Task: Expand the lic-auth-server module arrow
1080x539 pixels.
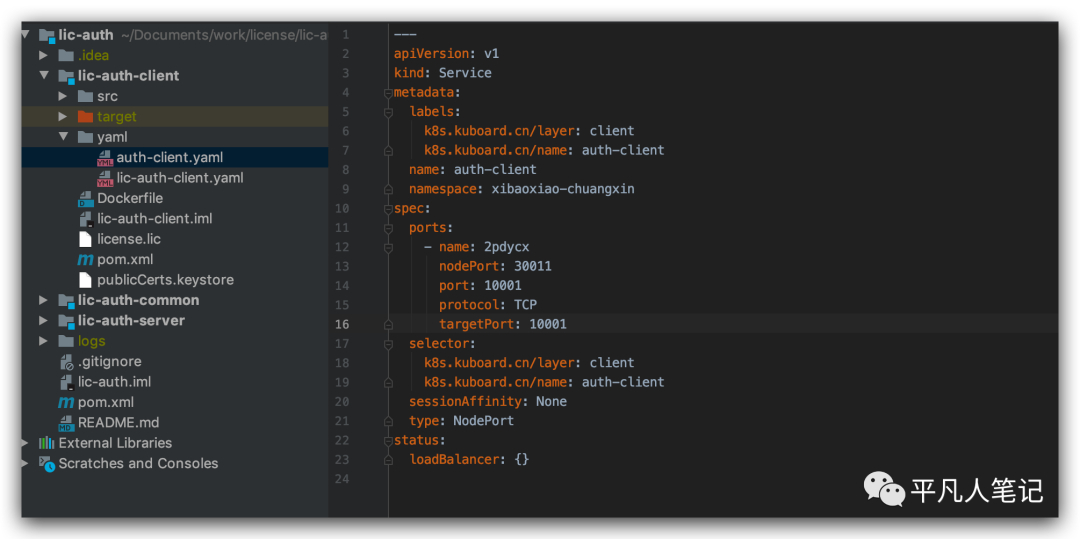Action: point(44,321)
